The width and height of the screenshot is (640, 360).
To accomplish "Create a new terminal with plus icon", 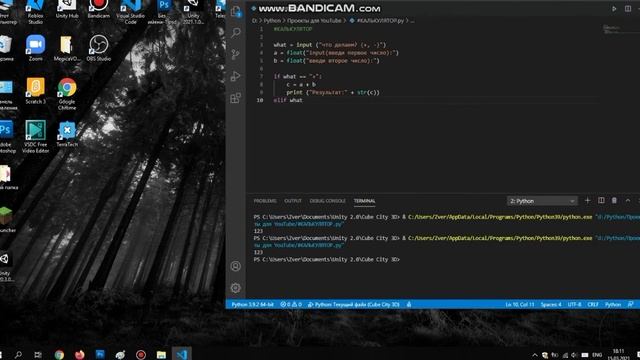I will coord(587,200).
